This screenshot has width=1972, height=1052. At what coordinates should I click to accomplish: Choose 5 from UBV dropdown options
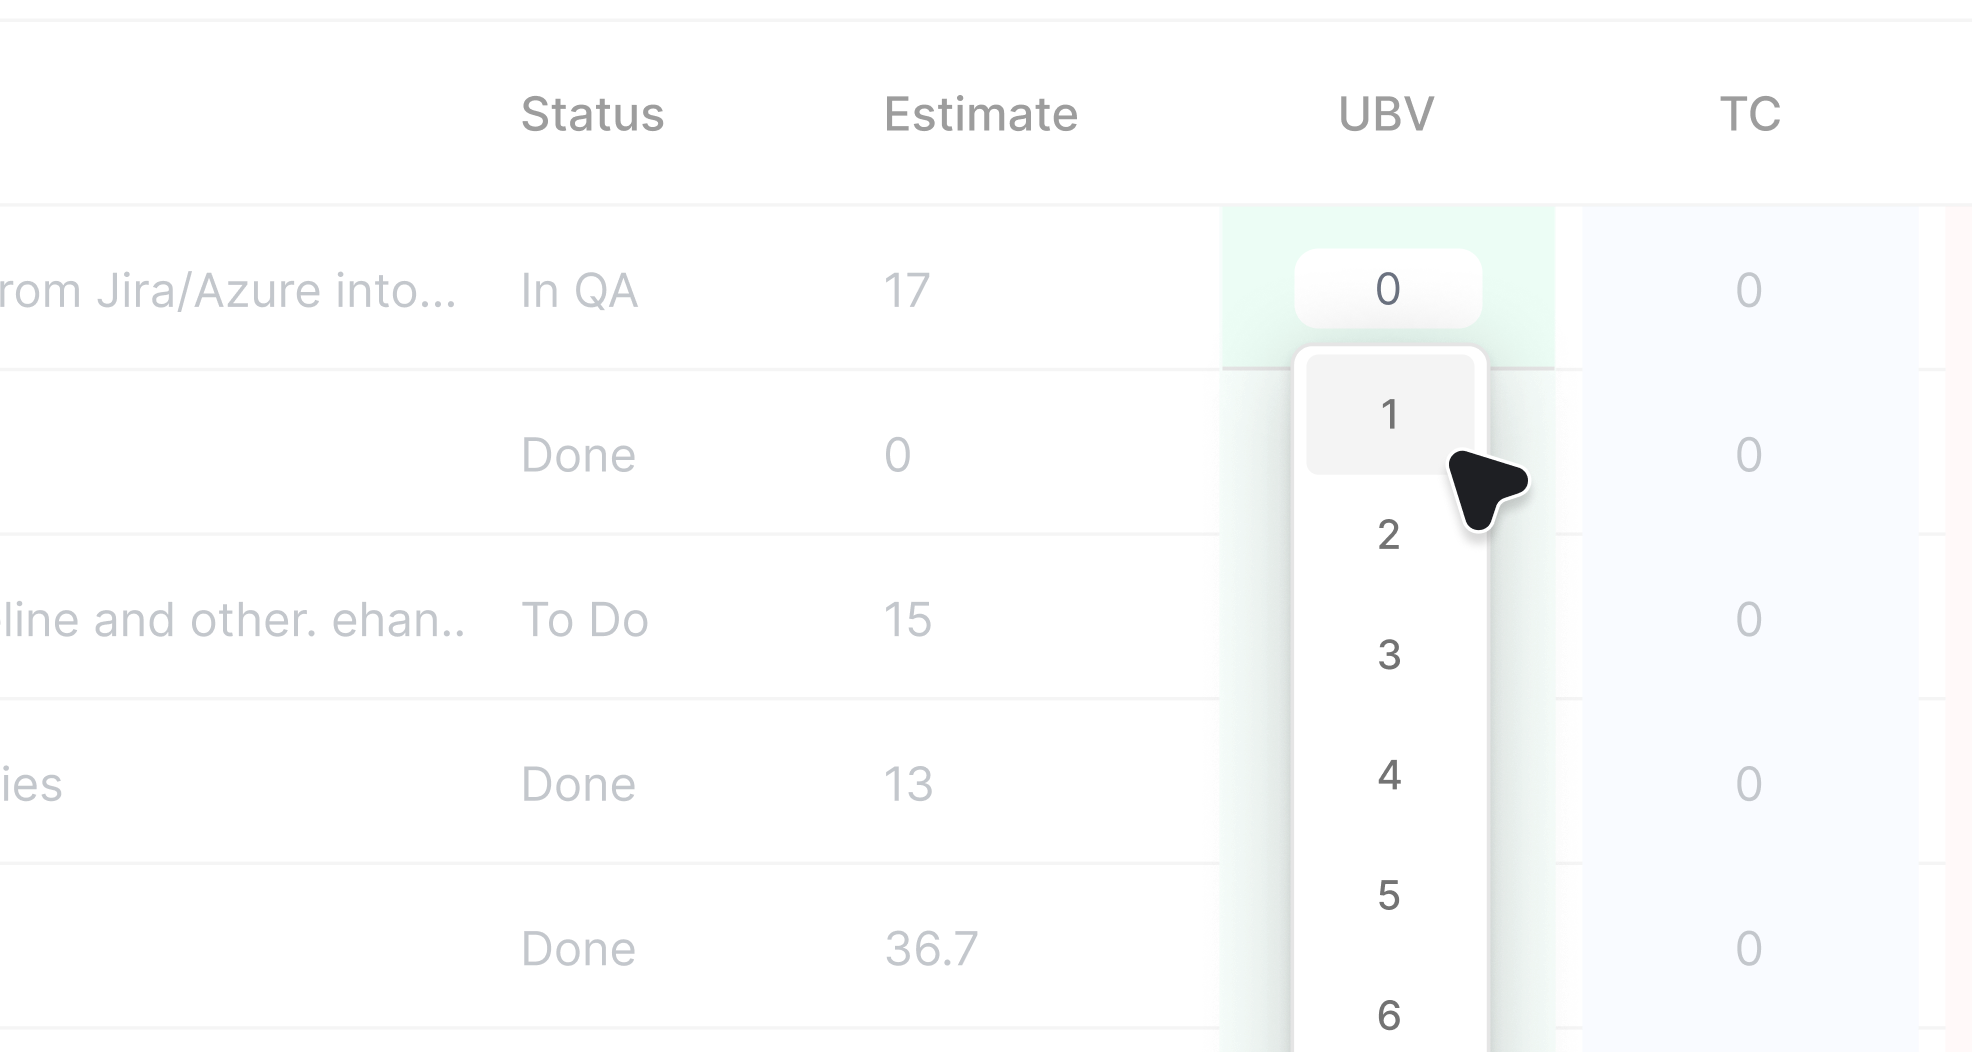[1389, 895]
